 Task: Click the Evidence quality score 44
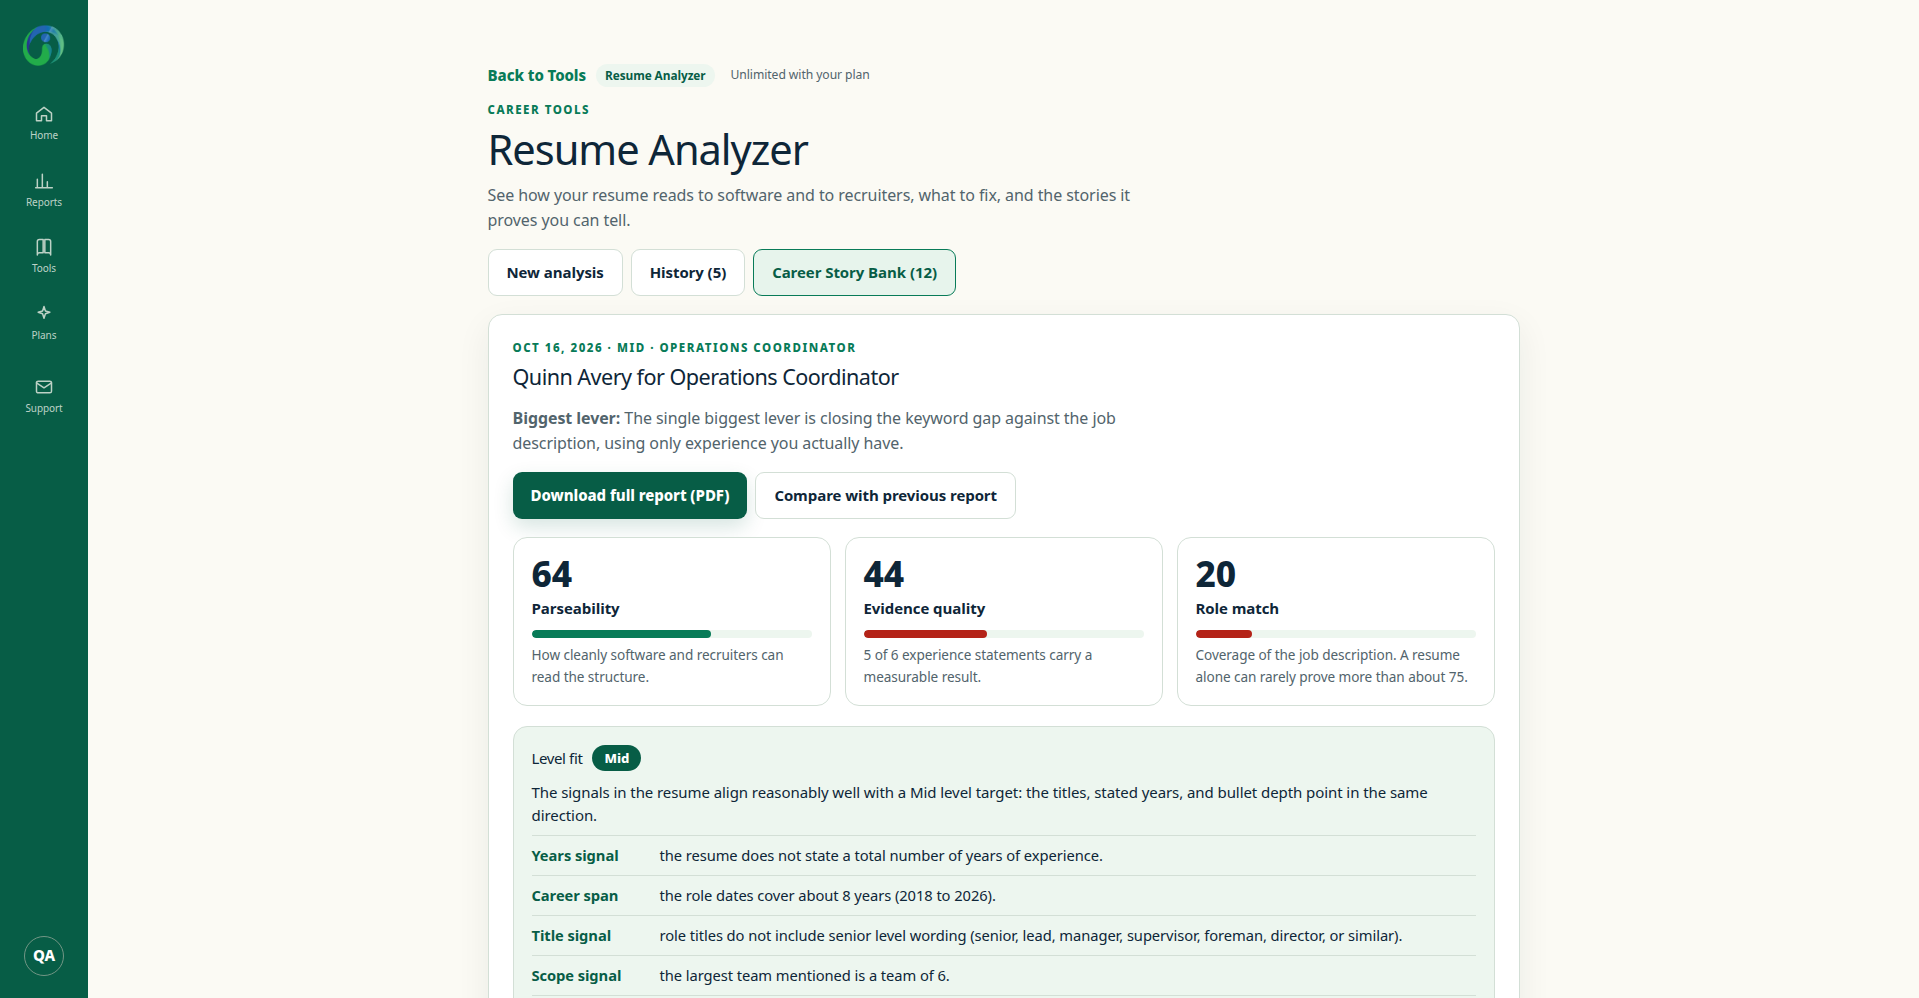(x=884, y=575)
